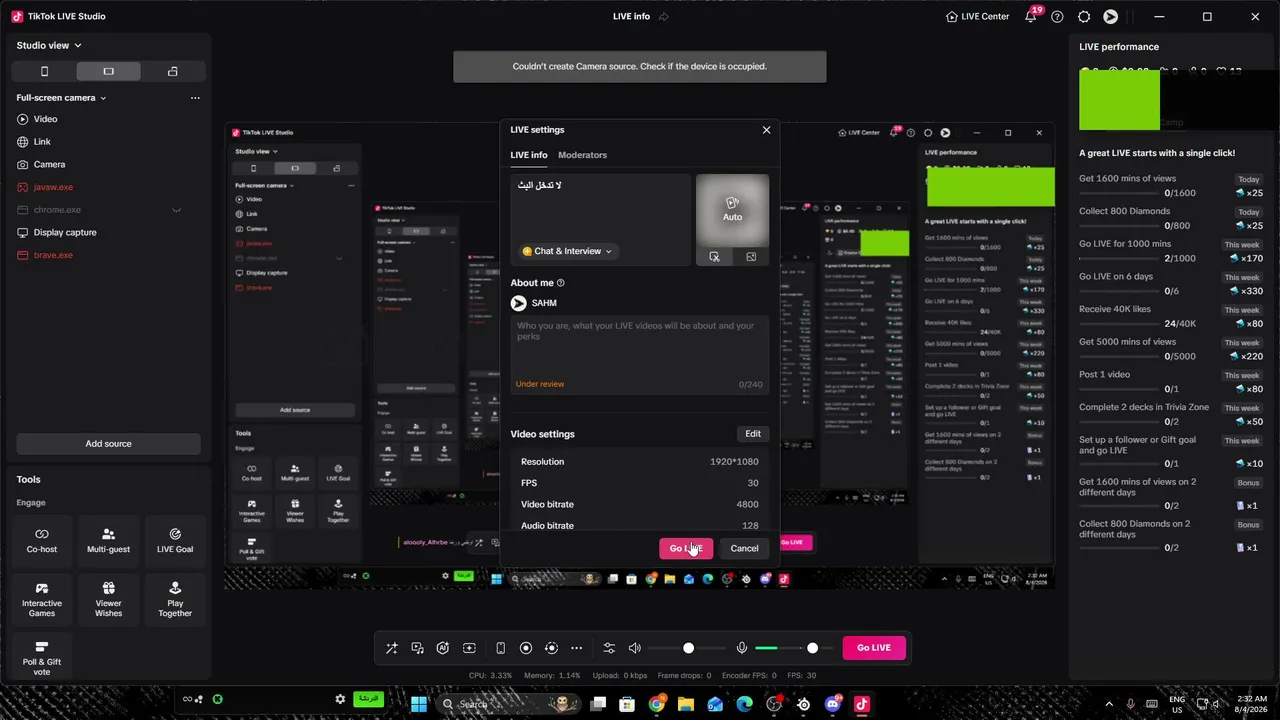The height and width of the screenshot is (720, 1280).
Task: Open the Viewer Wishes tool
Action: point(108,599)
